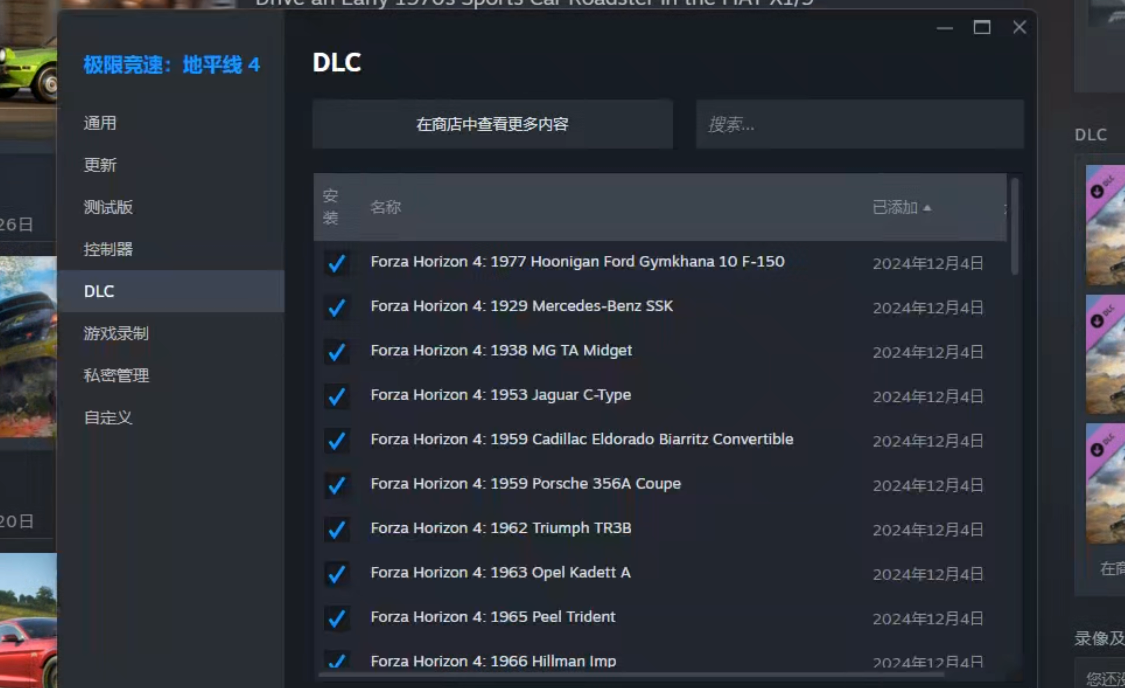Uncheck the 1962 Triumph TR3B DLC

coord(337,529)
